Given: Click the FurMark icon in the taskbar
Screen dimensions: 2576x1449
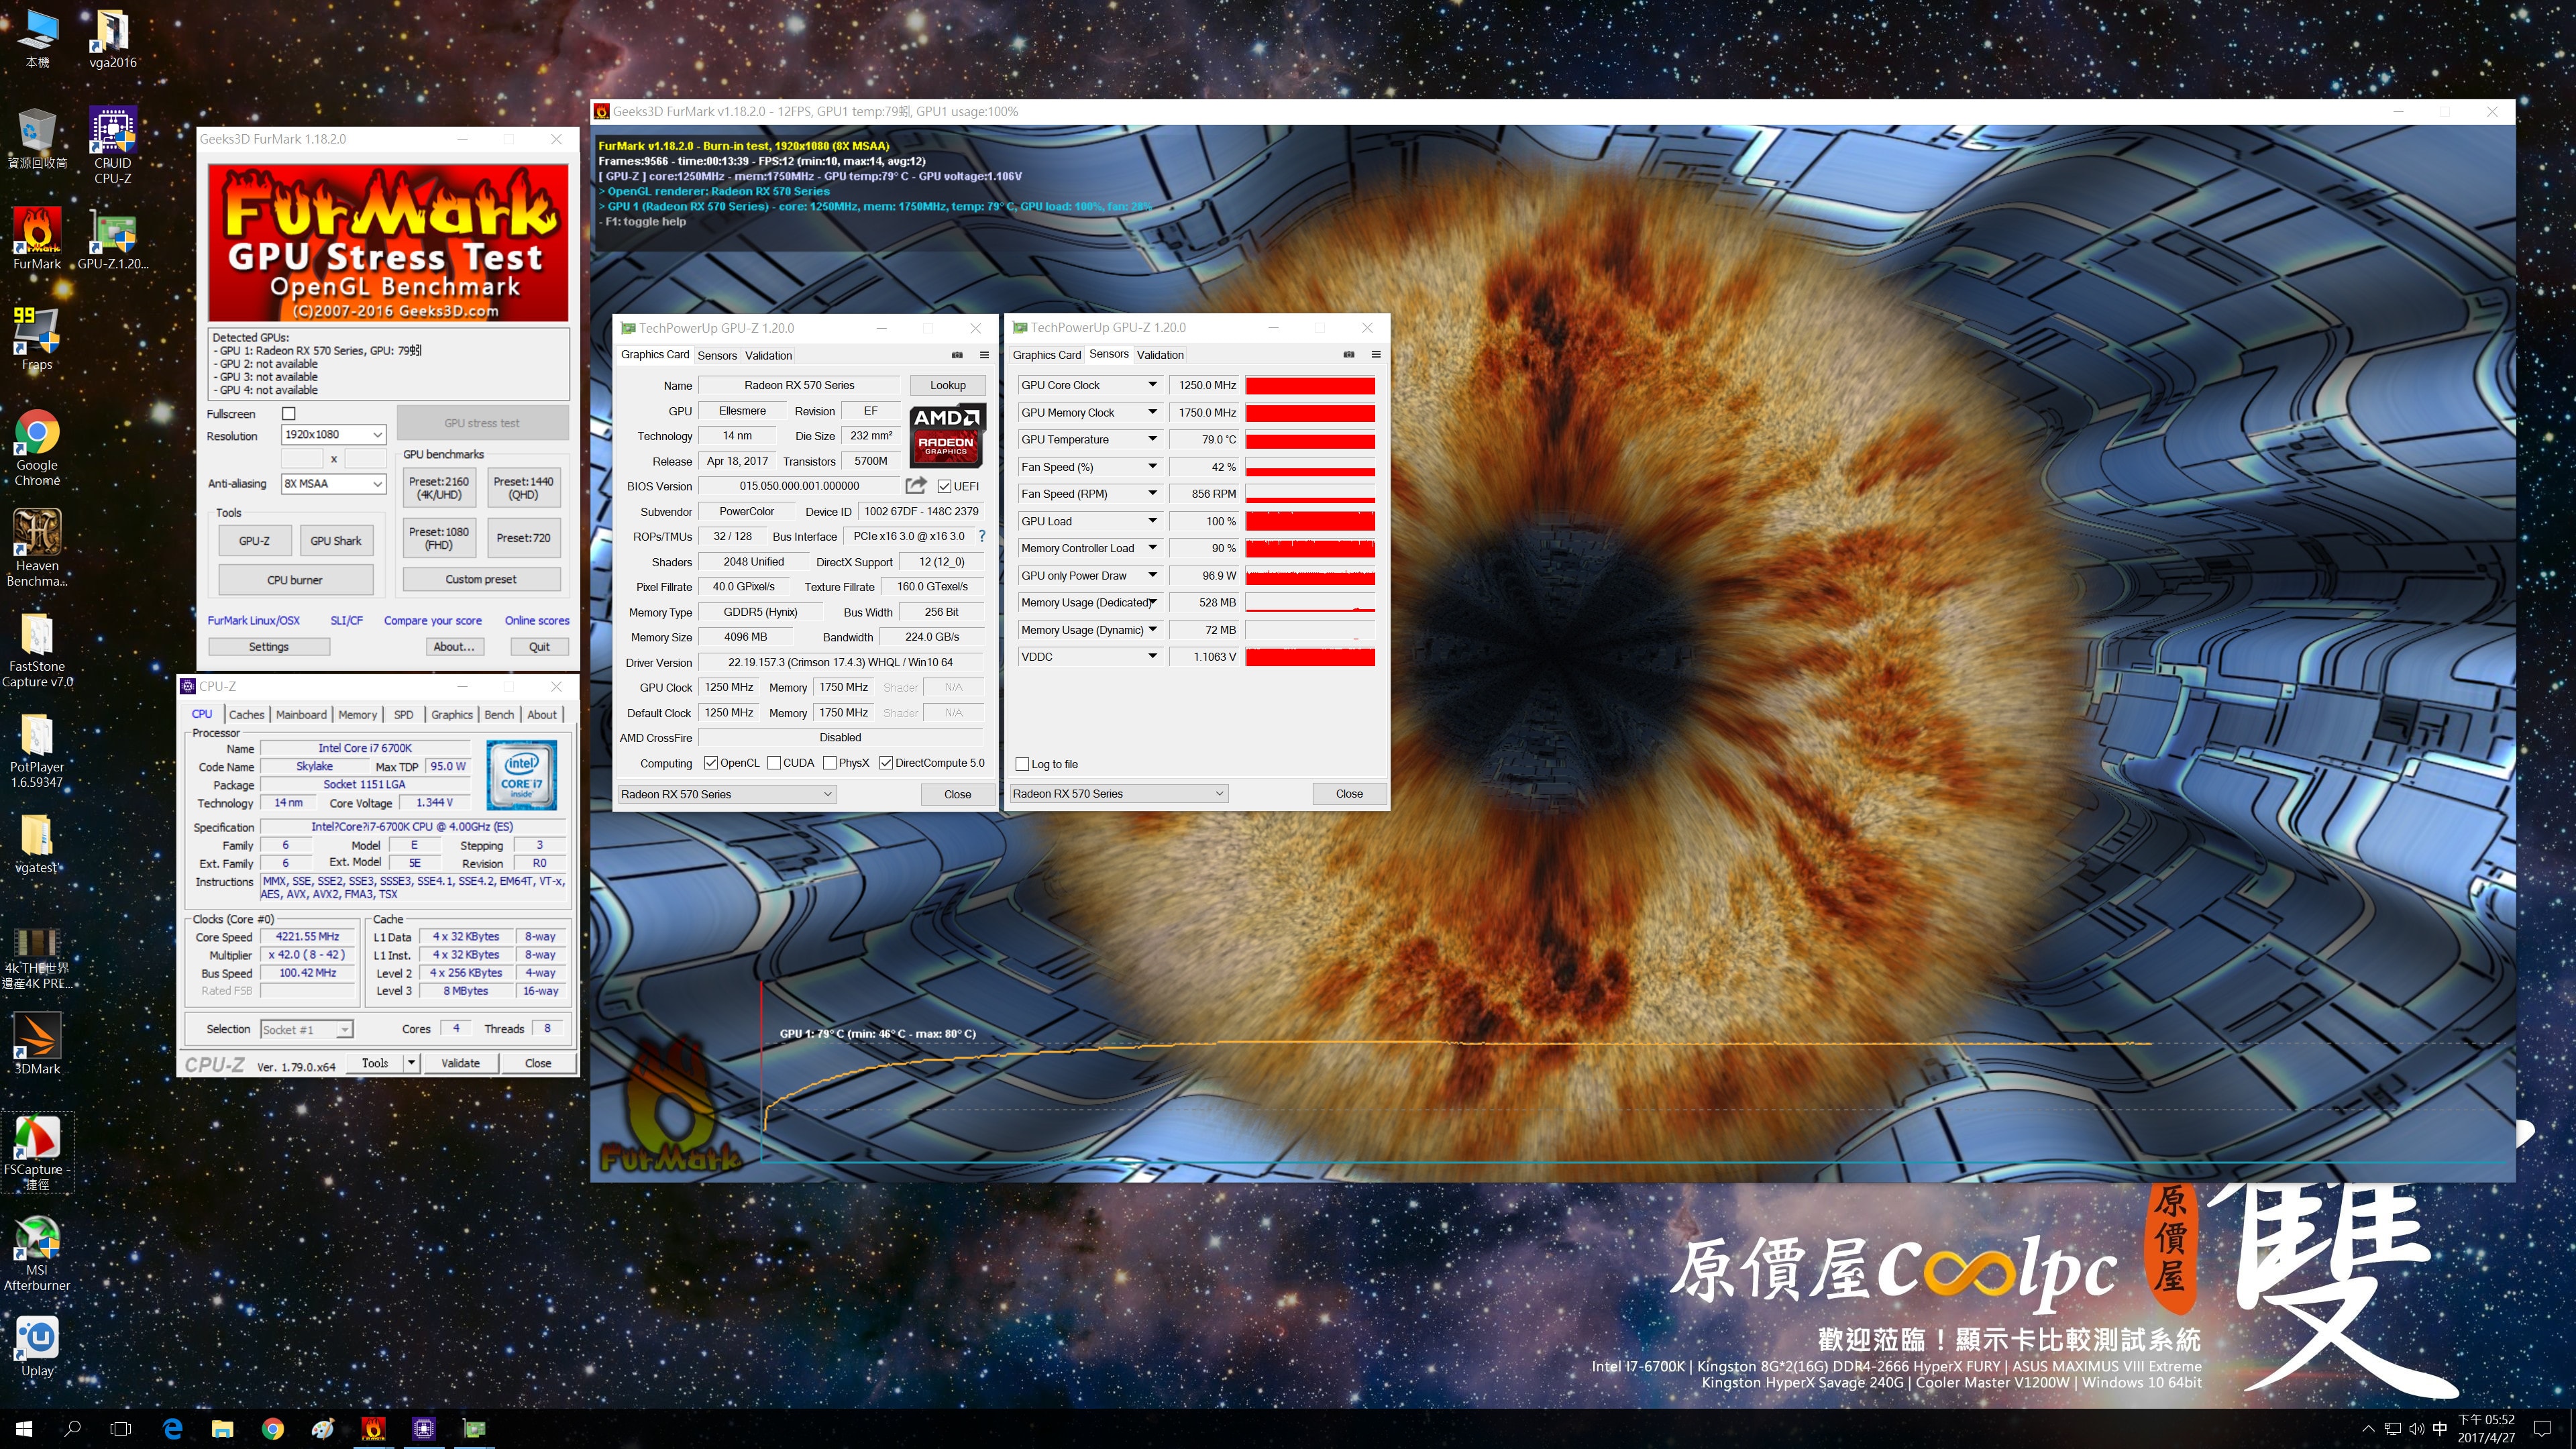Looking at the screenshot, I should pyautogui.click(x=373, y=1428).
